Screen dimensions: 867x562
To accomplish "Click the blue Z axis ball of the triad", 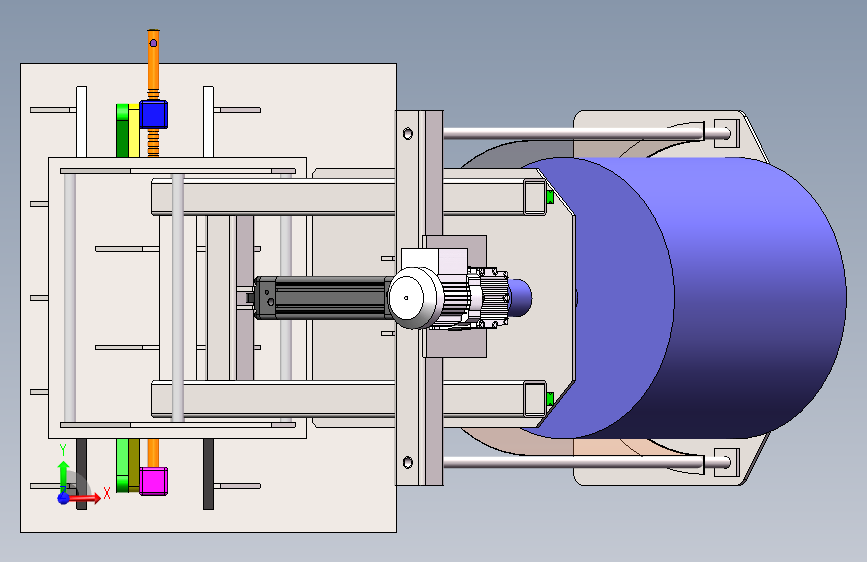I will coord(64,498).
